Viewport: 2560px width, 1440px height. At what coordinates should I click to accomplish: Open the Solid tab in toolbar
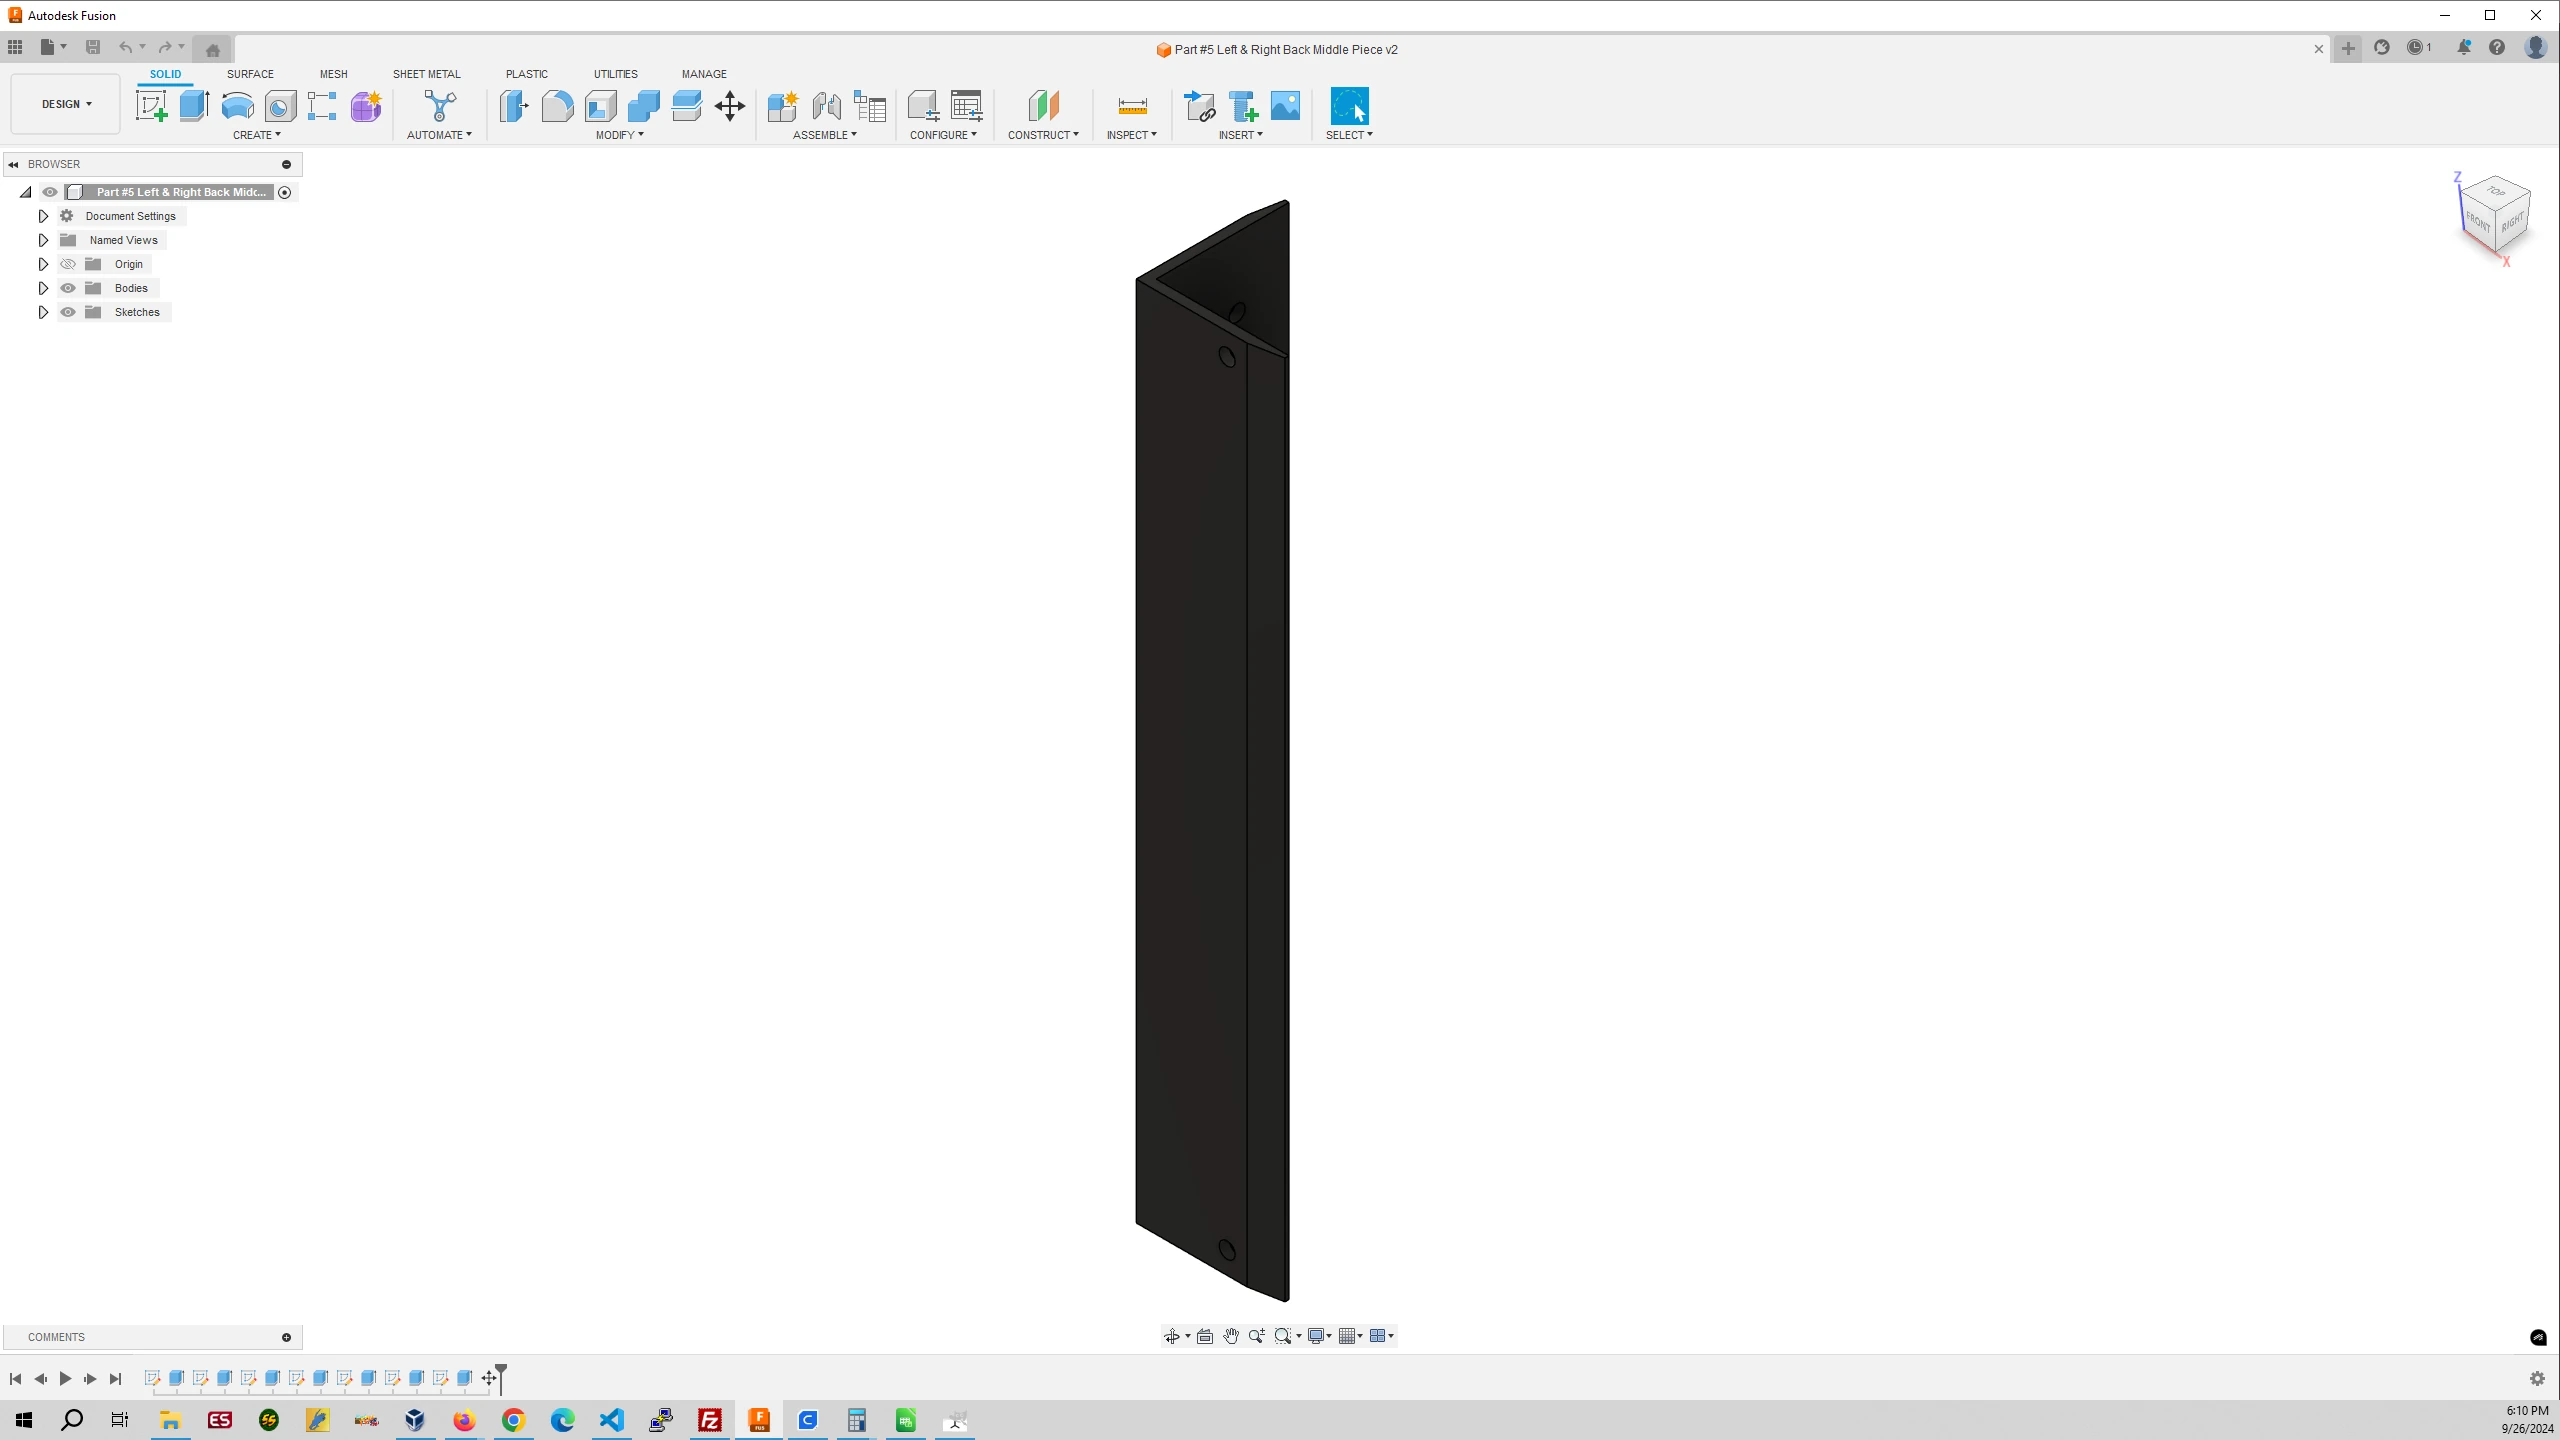point(164,74)
